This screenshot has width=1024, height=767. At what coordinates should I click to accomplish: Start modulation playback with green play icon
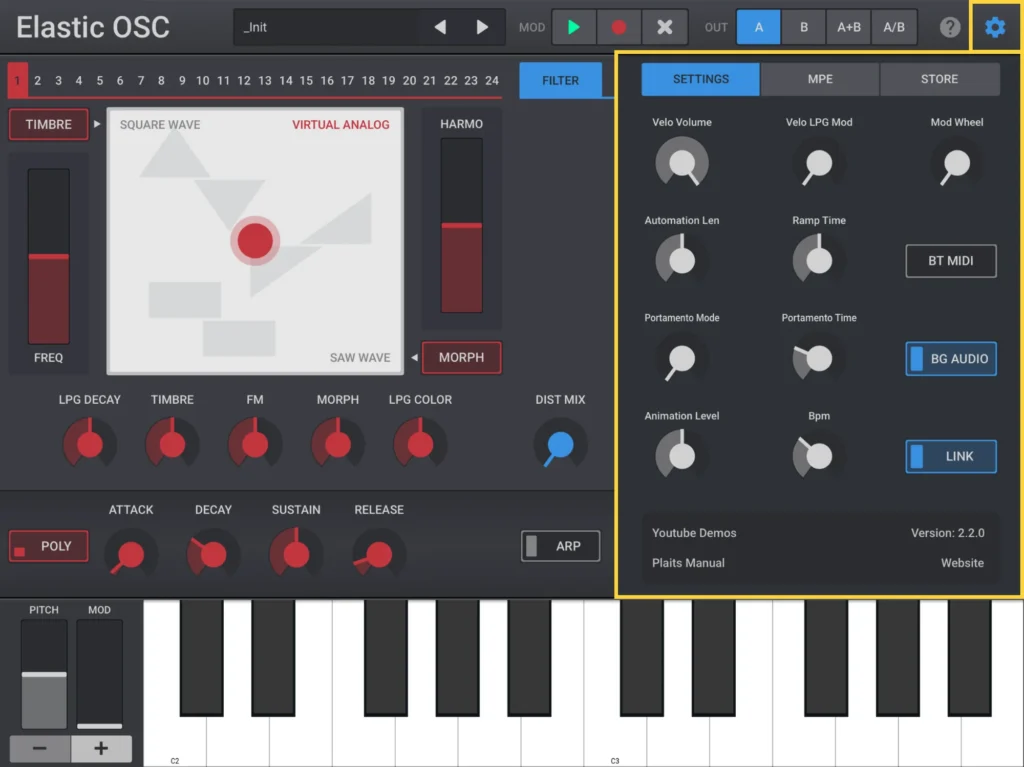[x=573, y=27]
